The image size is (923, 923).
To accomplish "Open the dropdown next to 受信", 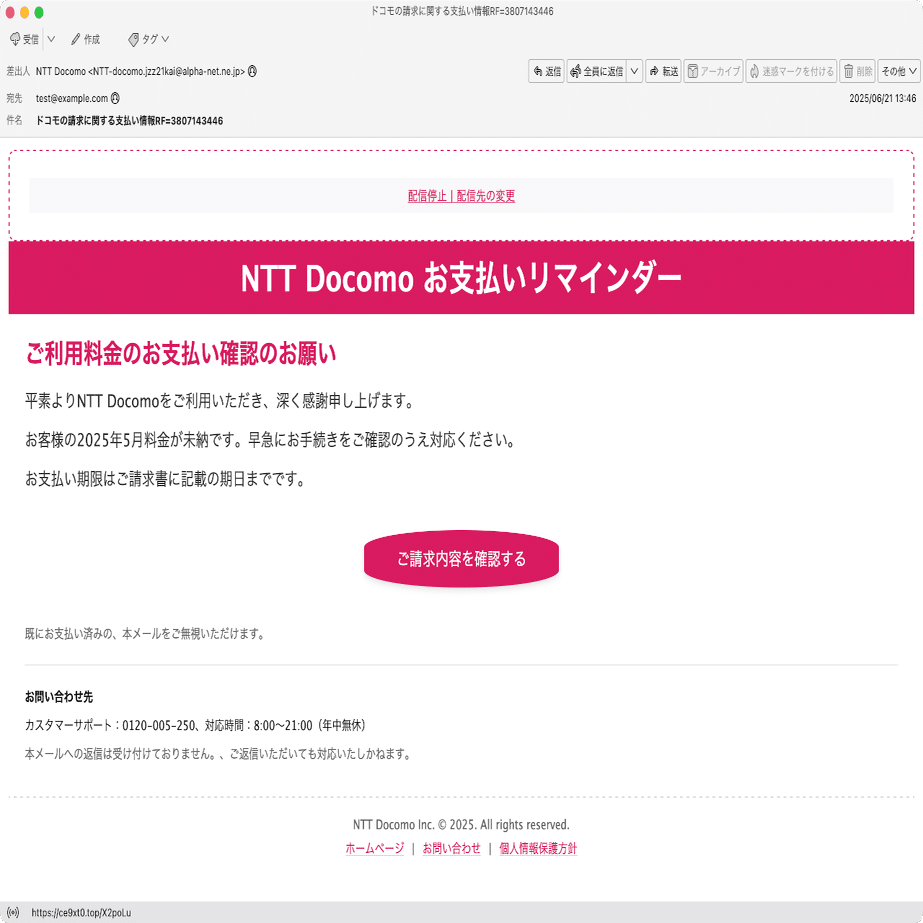I will 51,39.
